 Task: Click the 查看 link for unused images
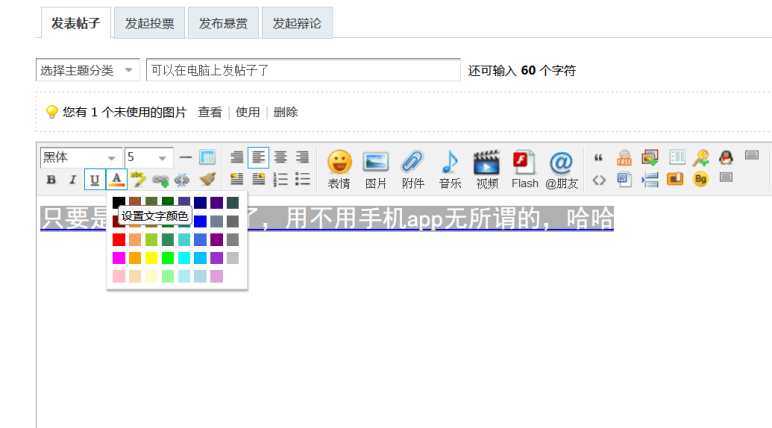tap(210, 112)
